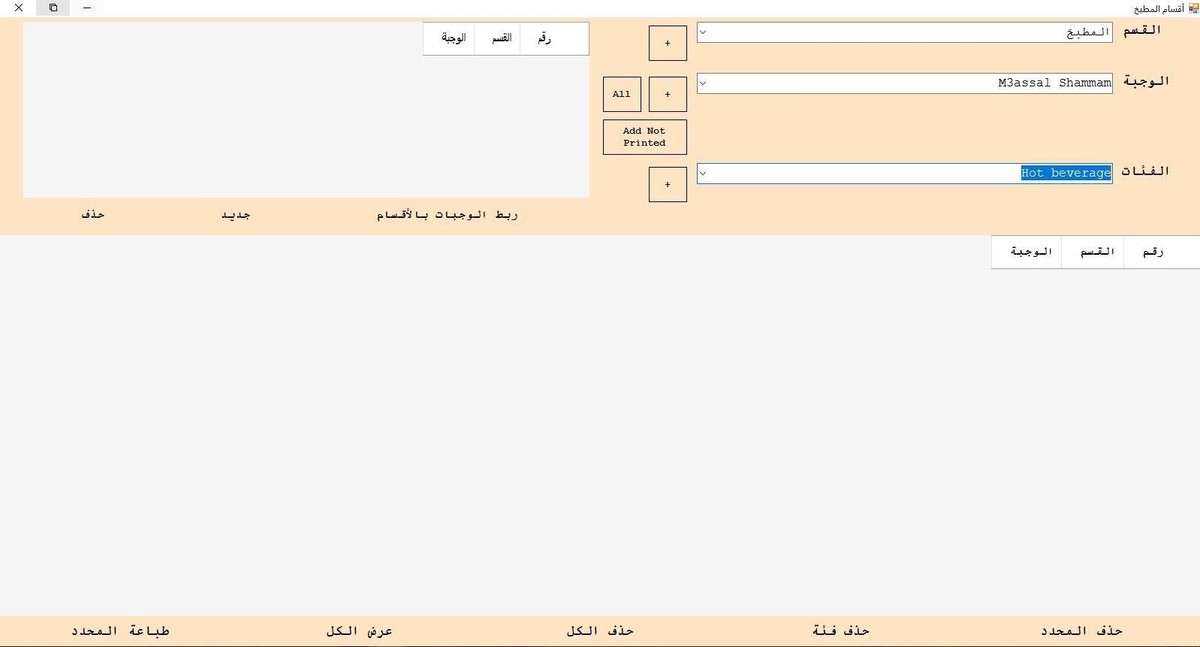Restore the window using the title bar button

pos(53,7)
